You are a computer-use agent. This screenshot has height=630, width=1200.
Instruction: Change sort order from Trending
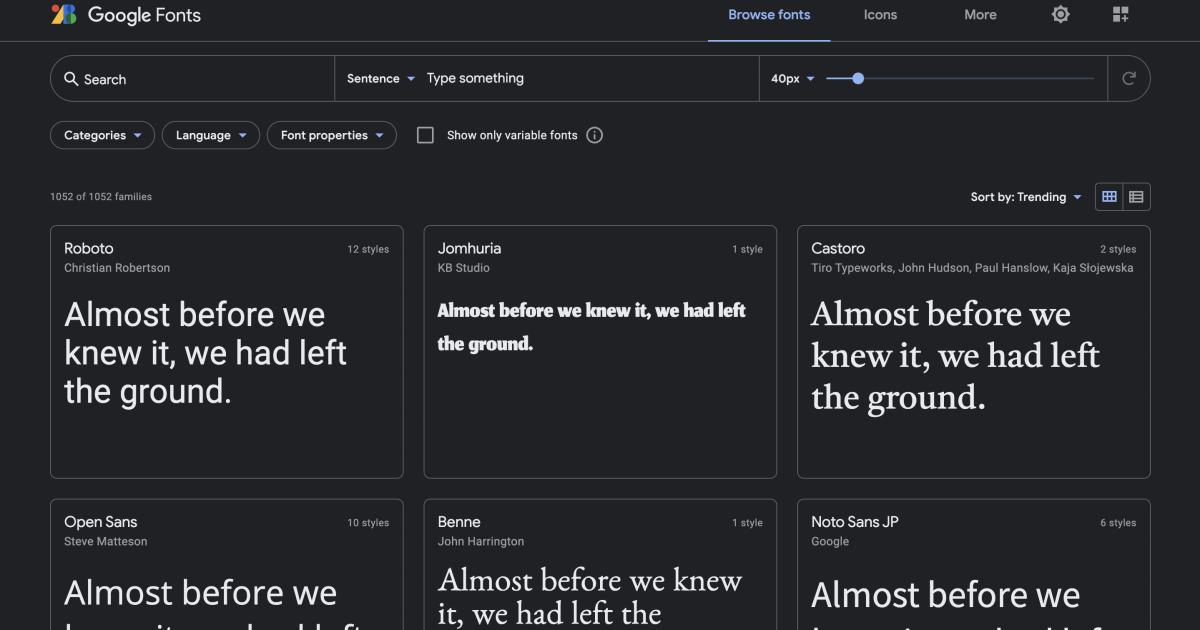[1026, 196]
